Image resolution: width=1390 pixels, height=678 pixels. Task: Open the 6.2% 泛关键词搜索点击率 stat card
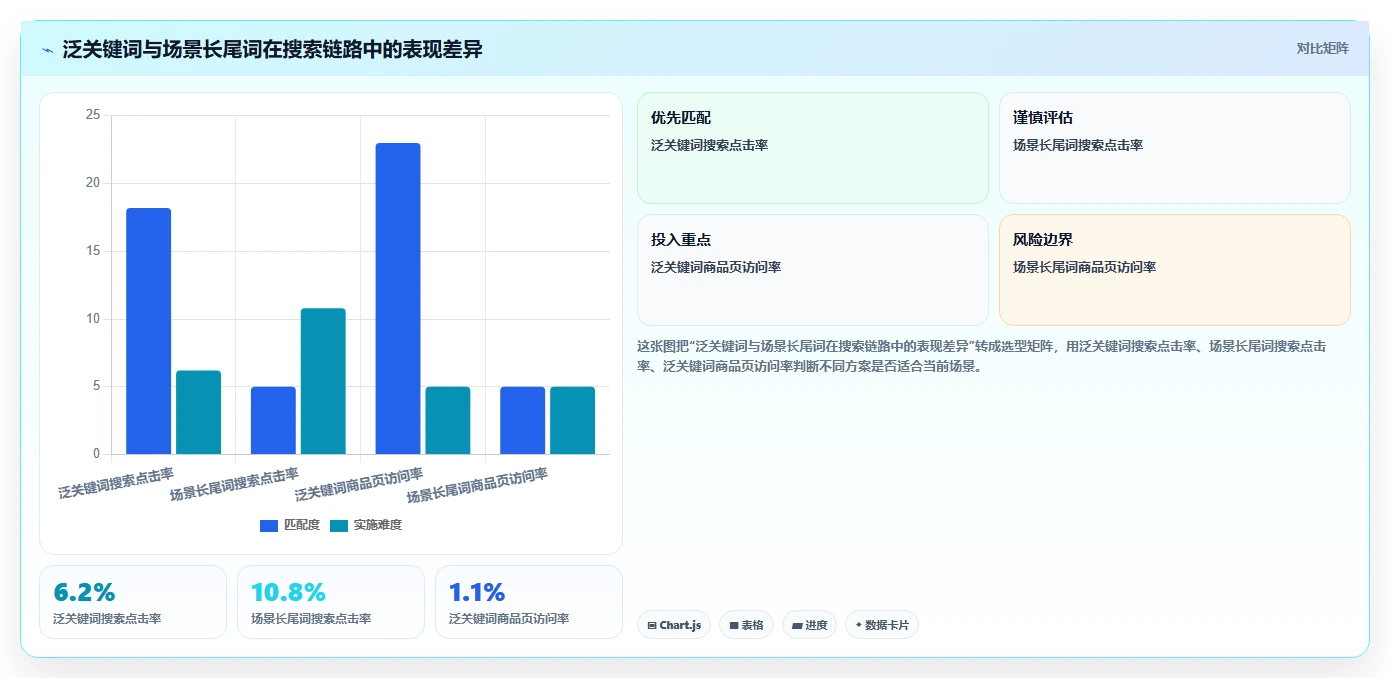pos(133,602)
